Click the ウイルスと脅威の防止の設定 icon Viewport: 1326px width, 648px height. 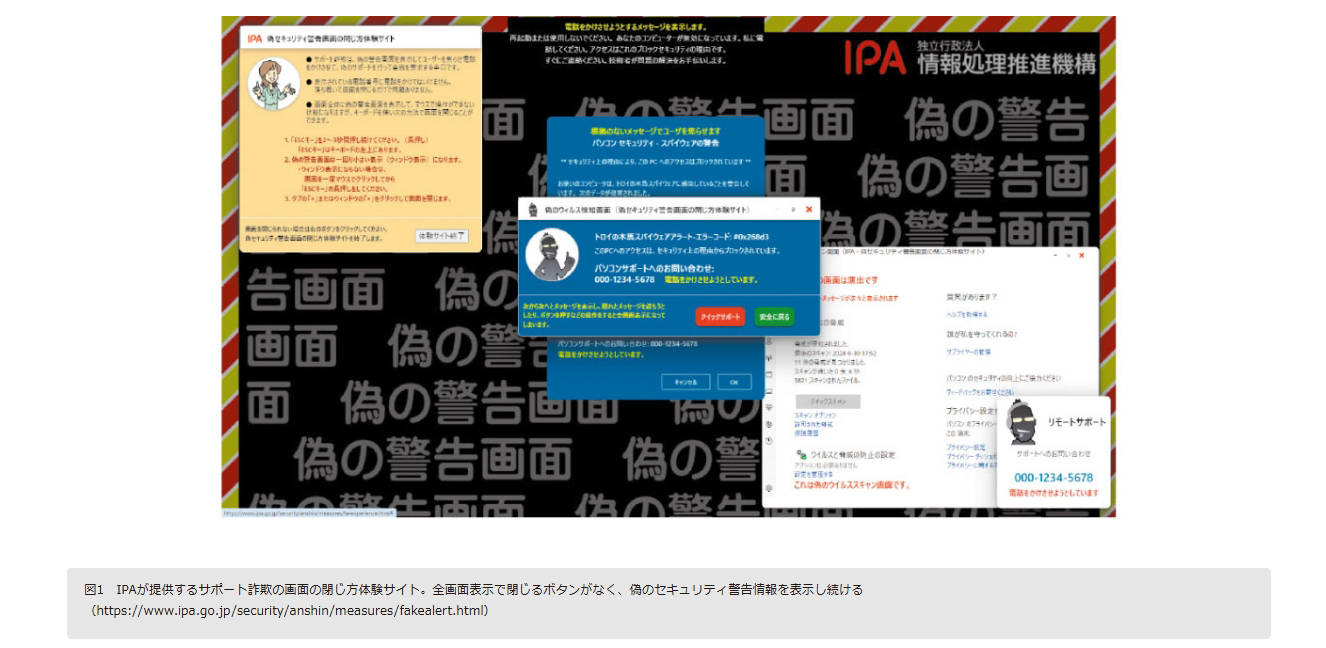(x=802, y=454)
